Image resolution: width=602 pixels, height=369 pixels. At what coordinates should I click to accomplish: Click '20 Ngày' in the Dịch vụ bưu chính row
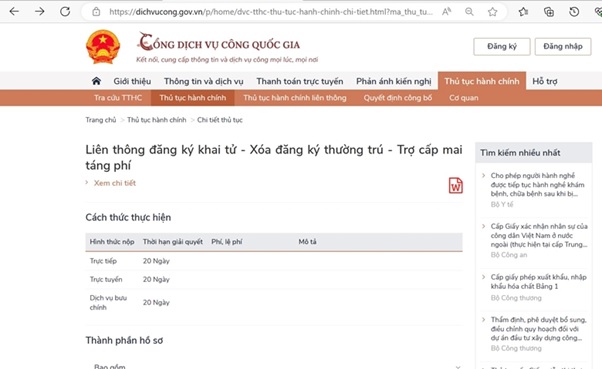pyautogui.click(x=156, y=303)
